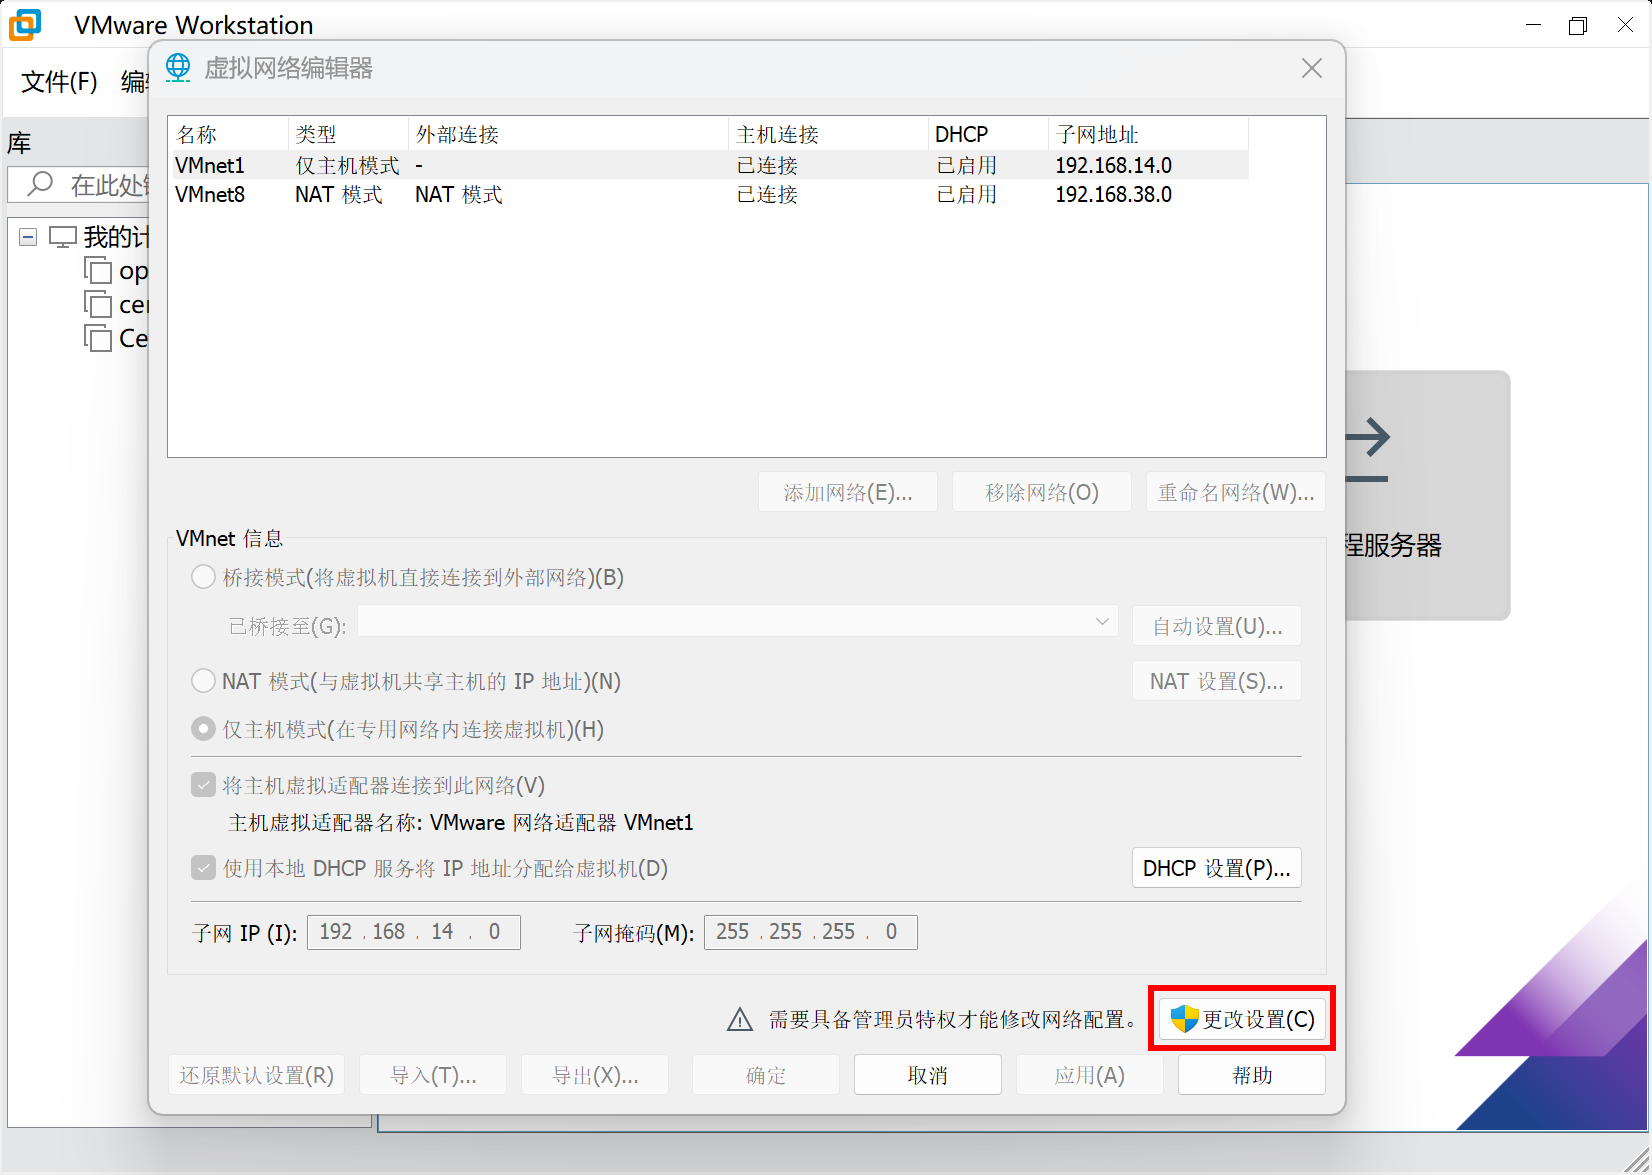Select the VM entry starting with 'op'
Viewport: 1652px width, 1175px height.
[x=117, y=271]
